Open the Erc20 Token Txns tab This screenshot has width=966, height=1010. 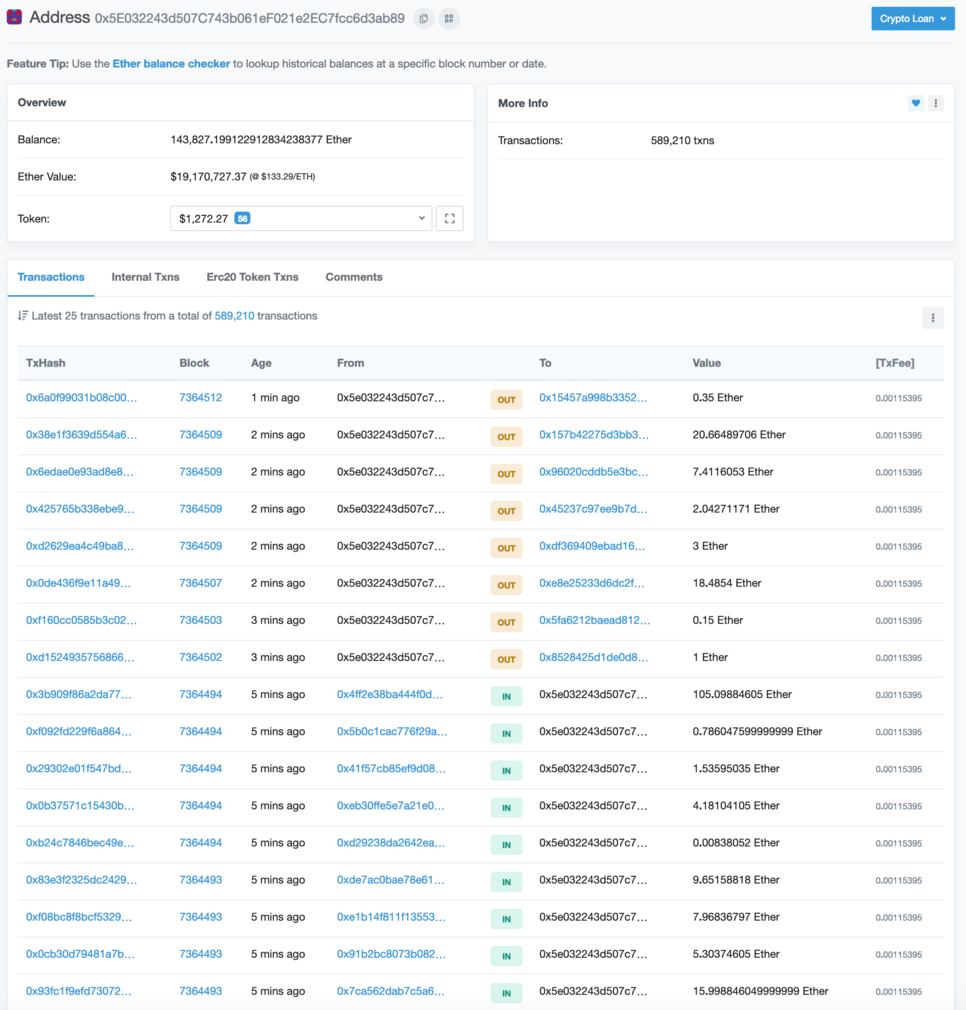coord(252,277)
